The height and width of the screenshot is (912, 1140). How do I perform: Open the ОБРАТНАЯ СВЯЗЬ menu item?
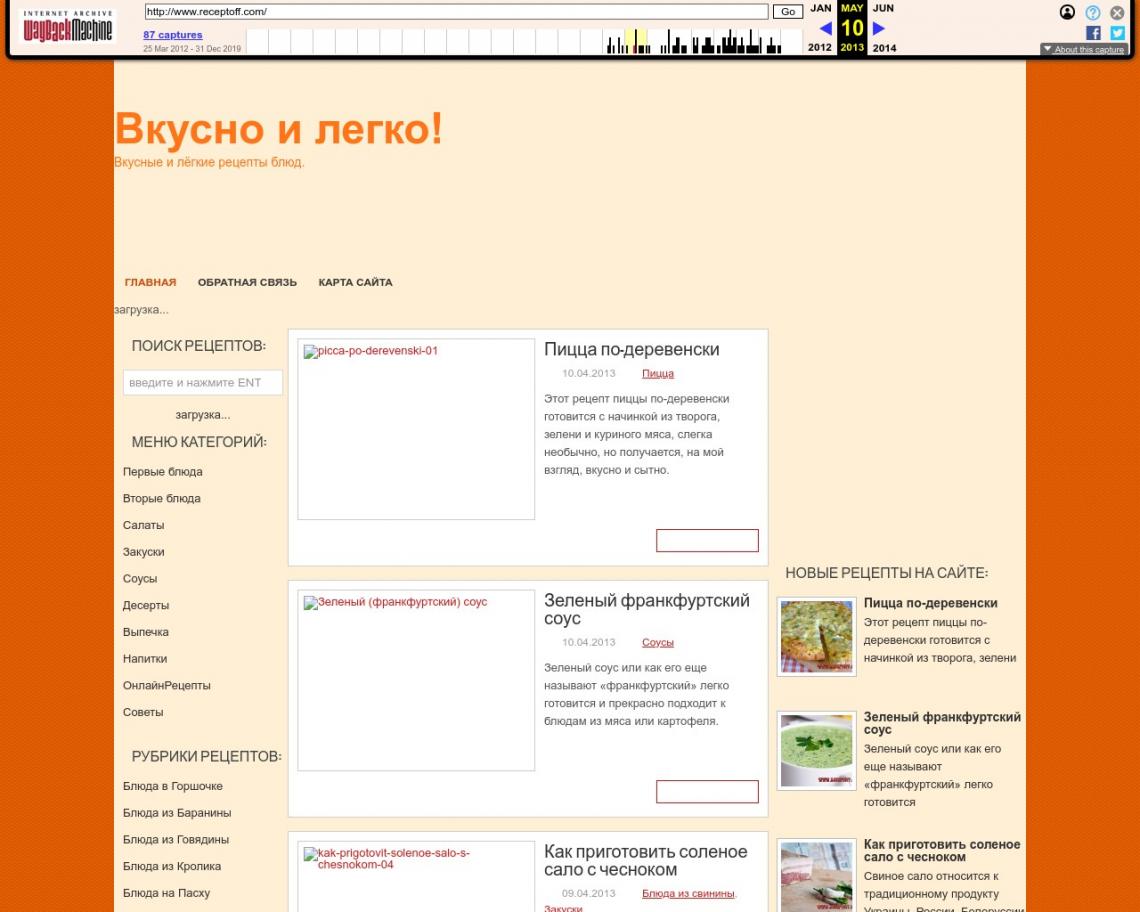[247, 282]
